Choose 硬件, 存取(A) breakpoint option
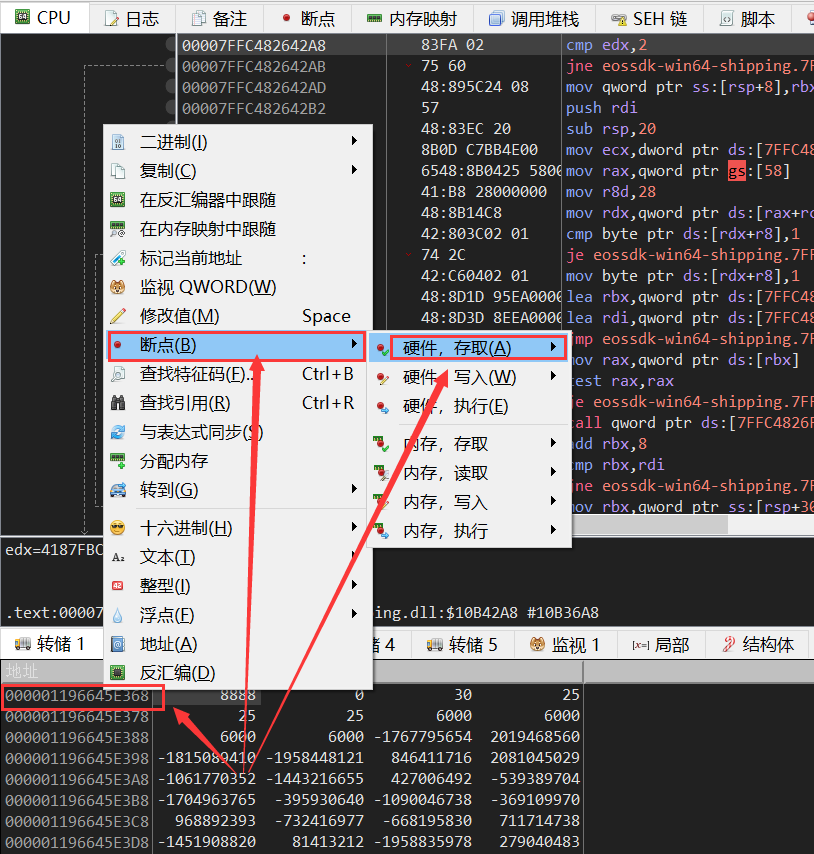 tap(468, 348)
